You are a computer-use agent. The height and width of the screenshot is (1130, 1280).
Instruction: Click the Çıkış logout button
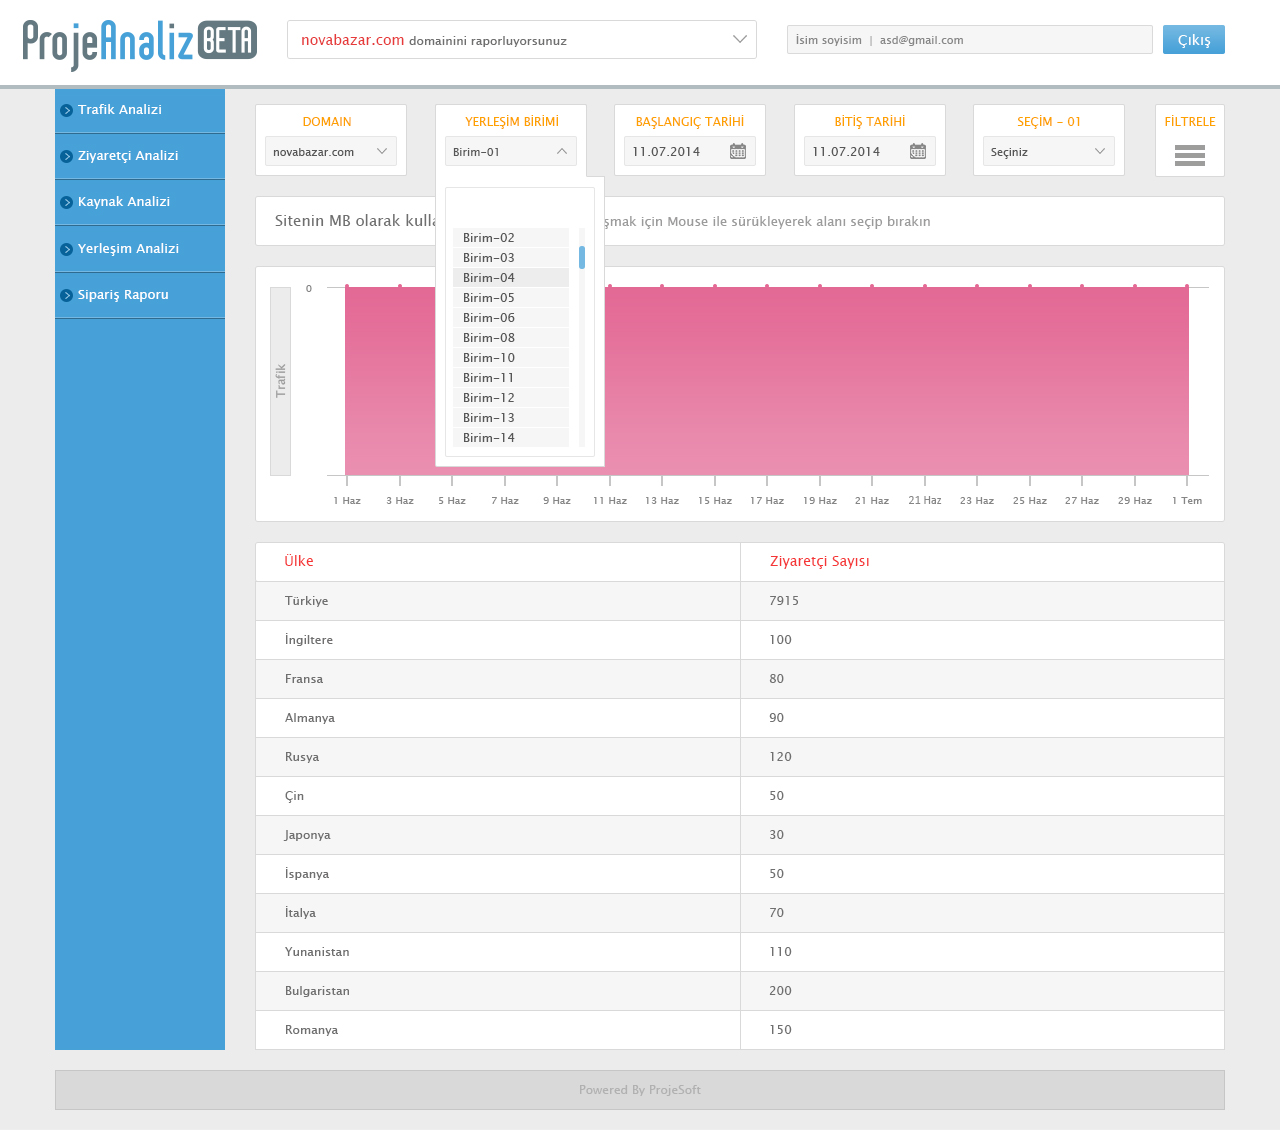1193,40
